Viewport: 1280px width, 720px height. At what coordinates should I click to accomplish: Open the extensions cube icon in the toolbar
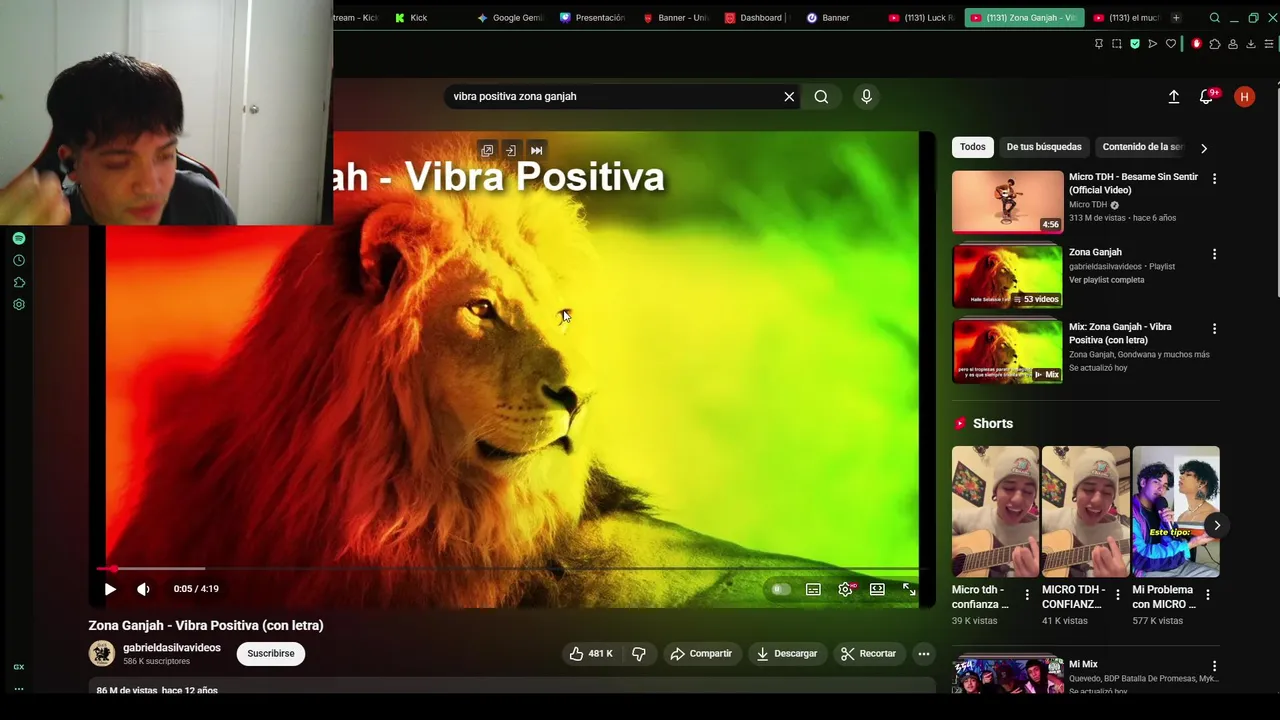coord(1215,44)
